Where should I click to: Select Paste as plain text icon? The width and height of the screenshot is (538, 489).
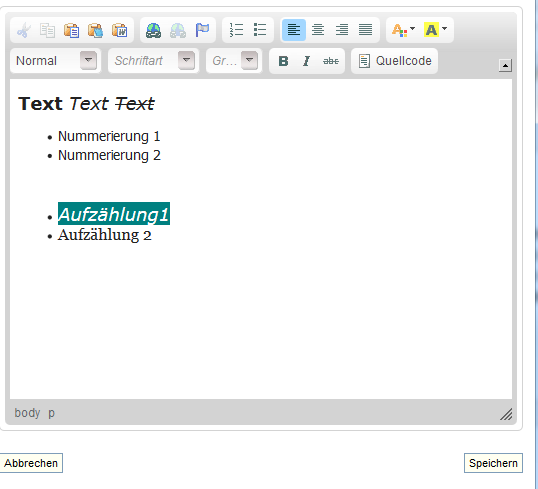click(x=95, y=30)
